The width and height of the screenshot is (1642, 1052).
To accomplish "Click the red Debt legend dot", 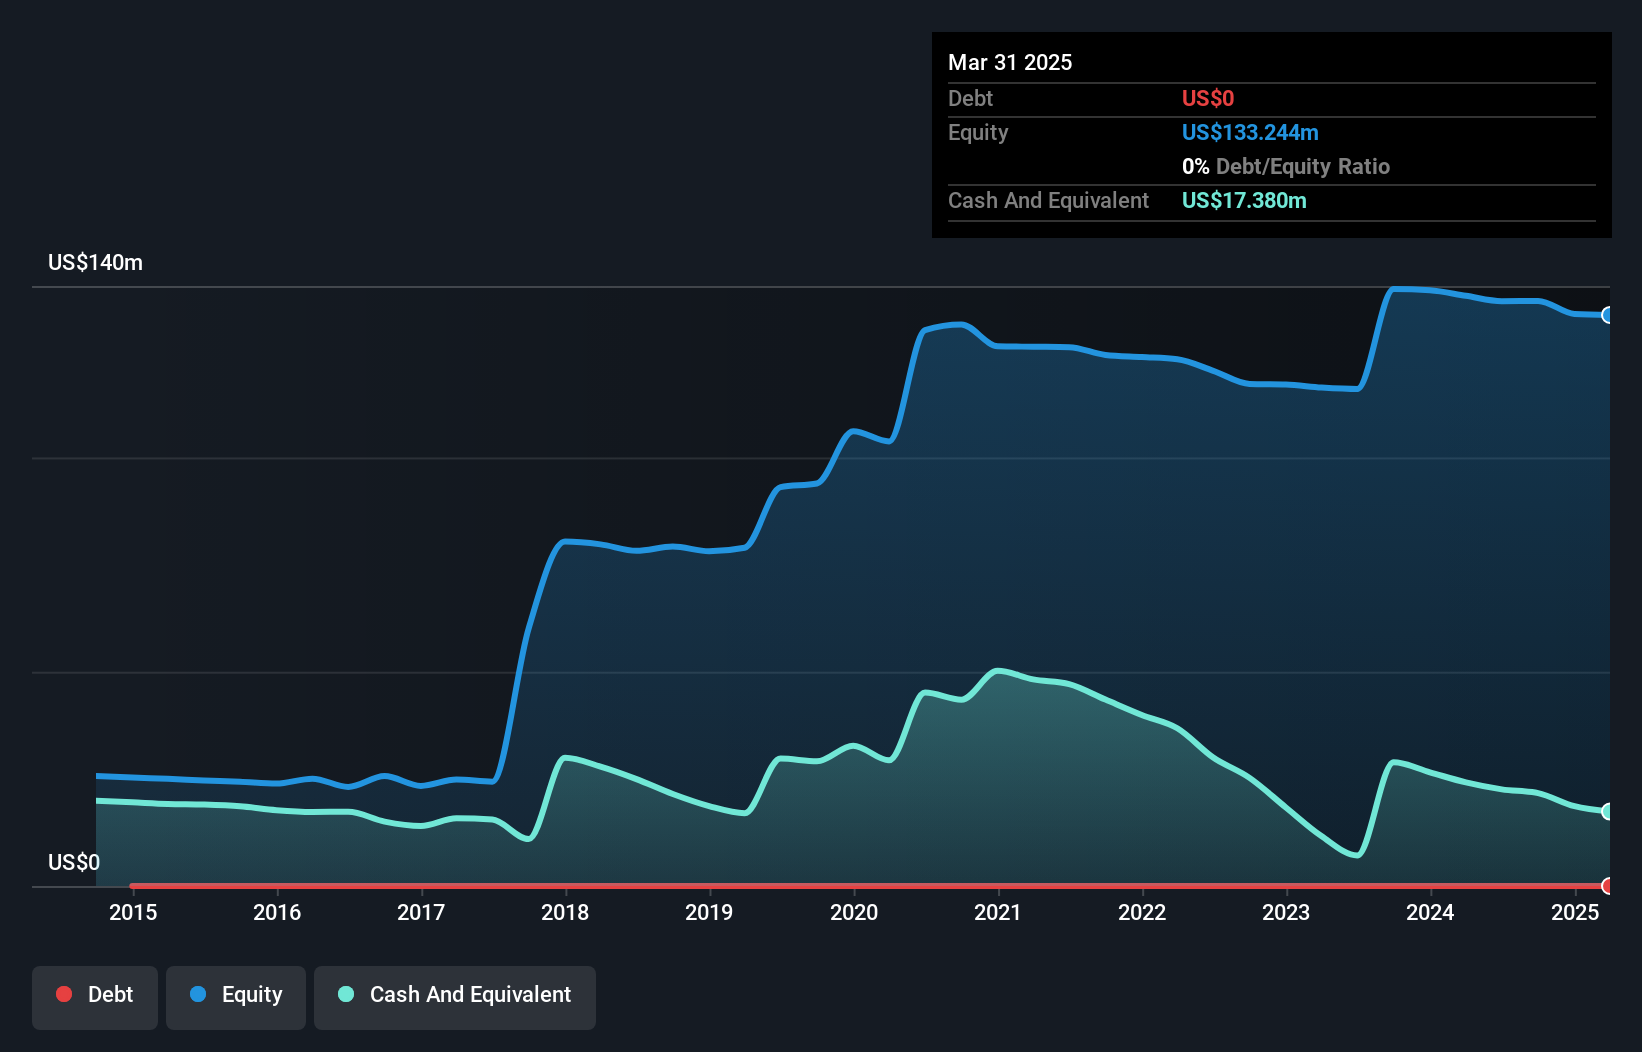I will click(64, 994).
